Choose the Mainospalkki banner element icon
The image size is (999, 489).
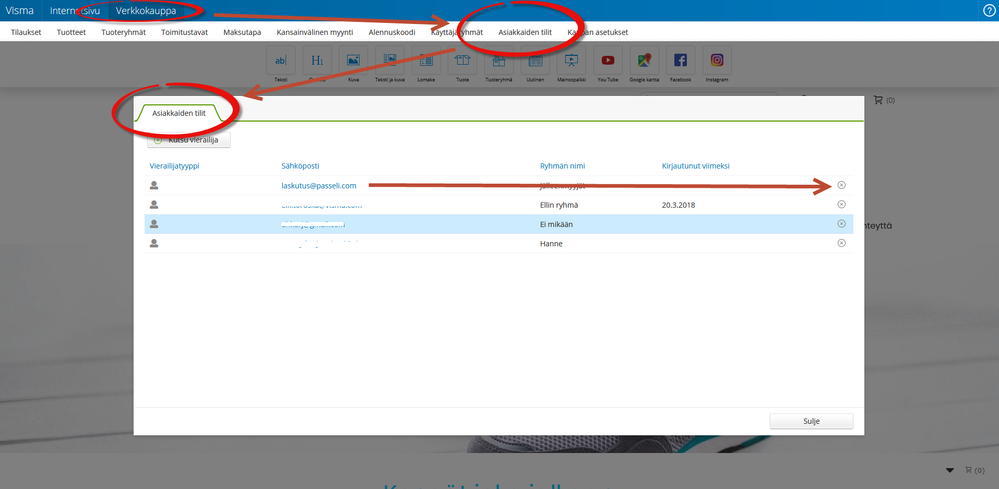(571, 60)
